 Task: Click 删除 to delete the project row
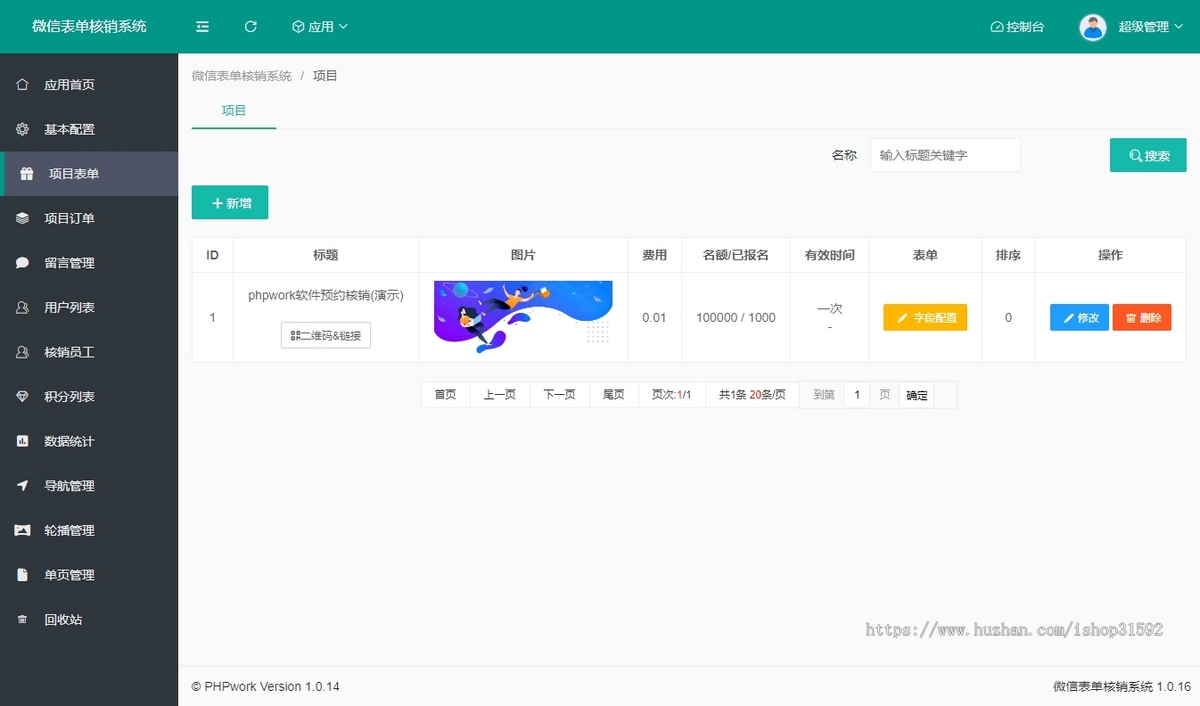[1141, 317]
